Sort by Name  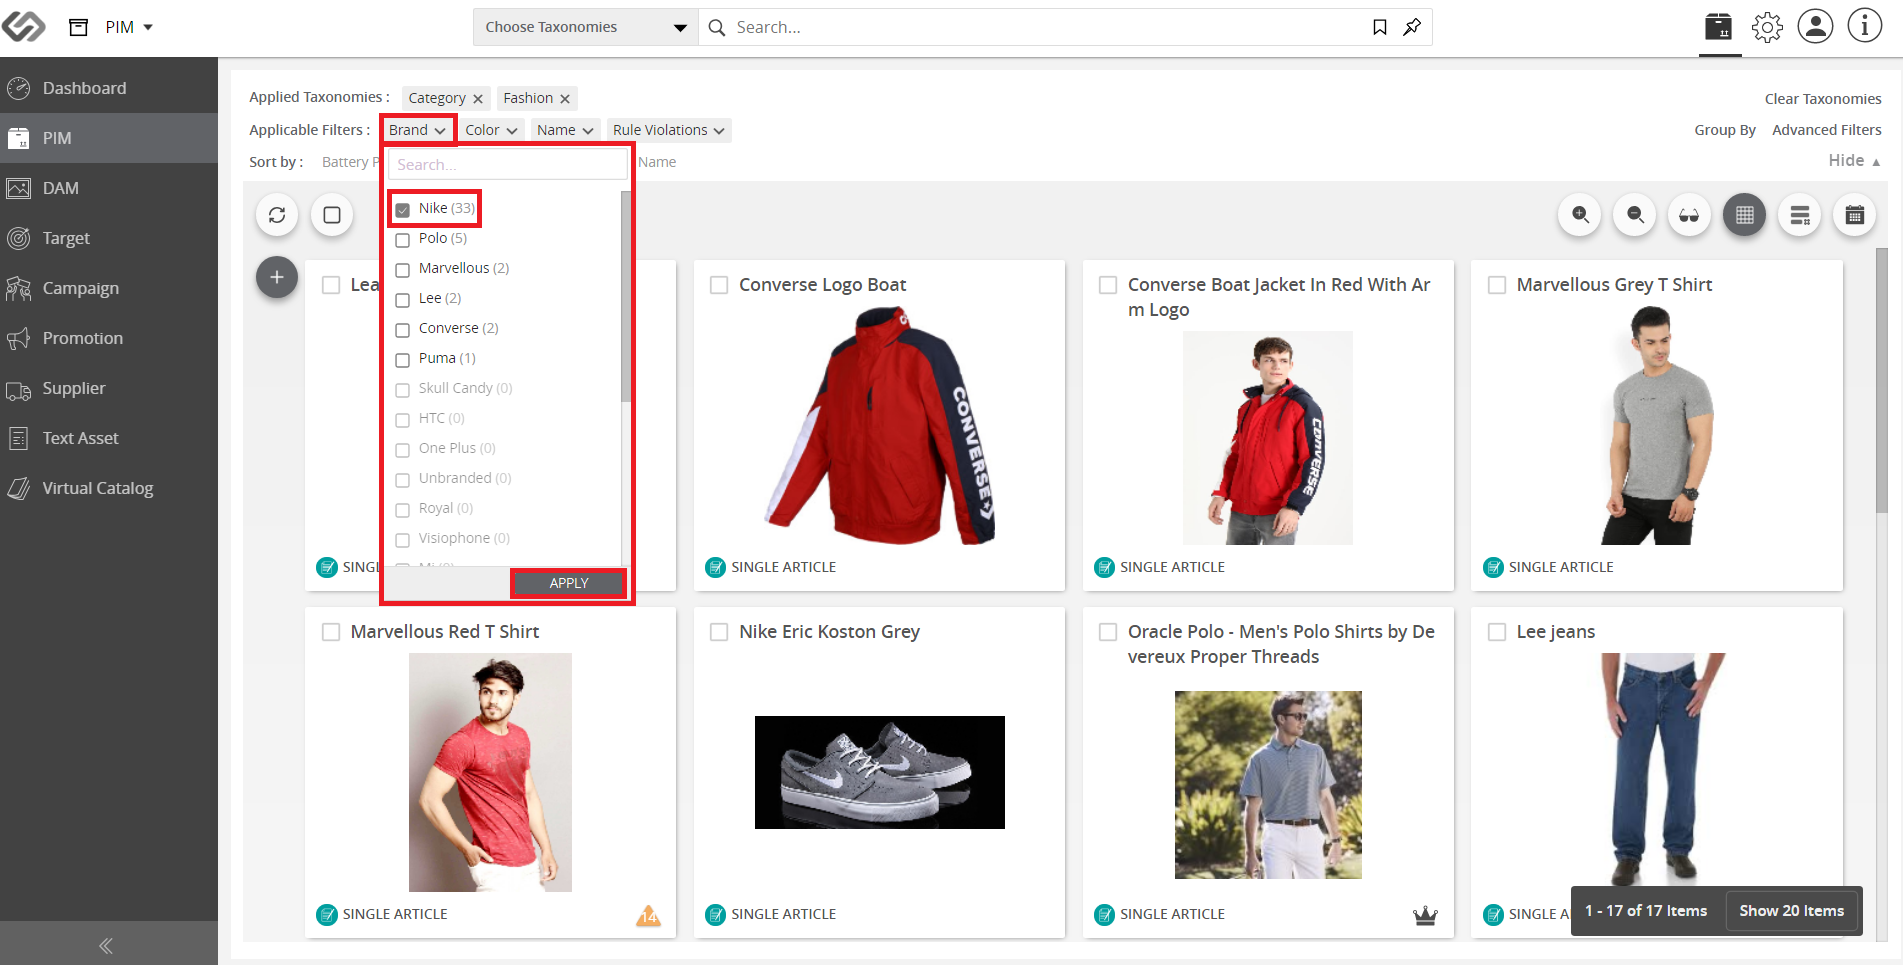tap(657, 162)
